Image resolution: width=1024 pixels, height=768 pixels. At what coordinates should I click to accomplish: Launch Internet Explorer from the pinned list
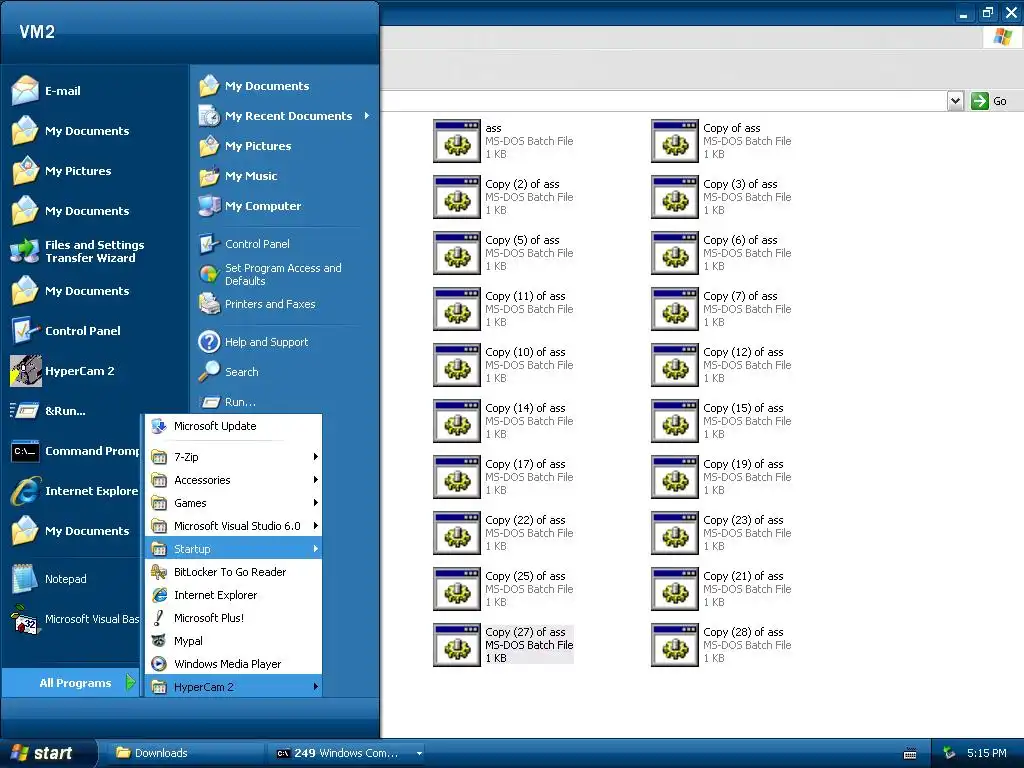(x=74, y=491)
